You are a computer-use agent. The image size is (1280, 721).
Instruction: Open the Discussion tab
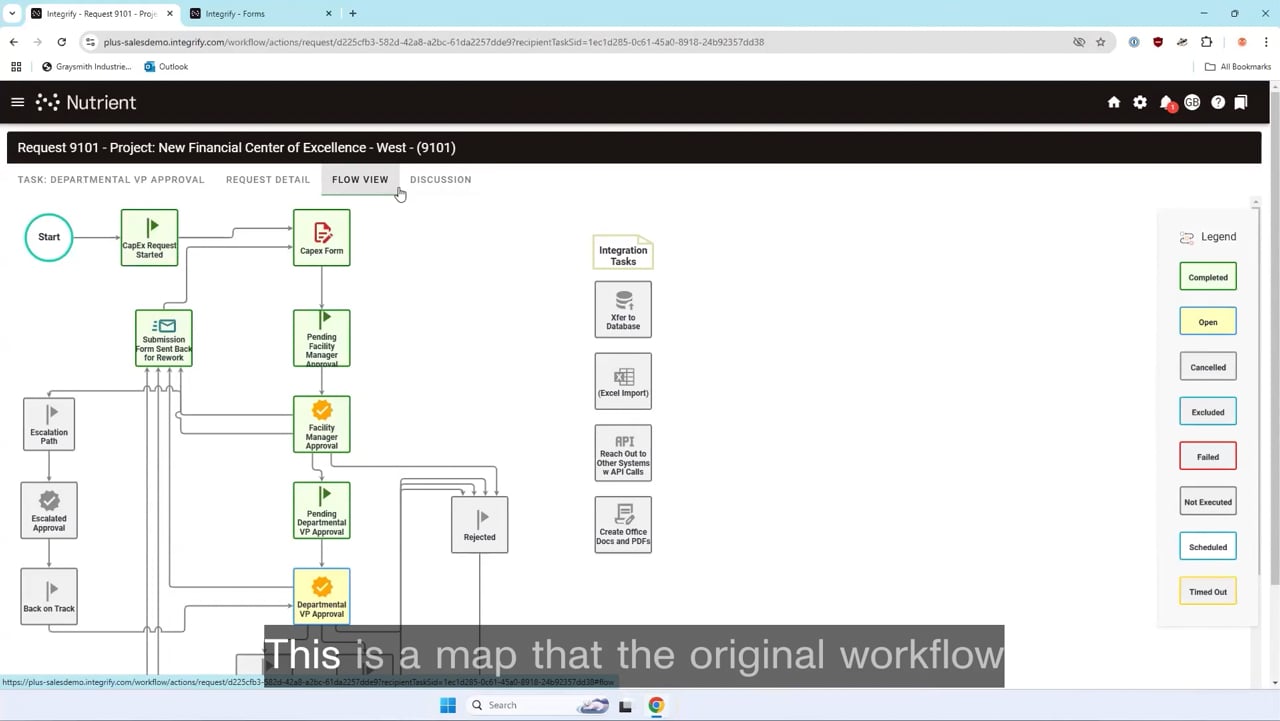coord(441,180)
